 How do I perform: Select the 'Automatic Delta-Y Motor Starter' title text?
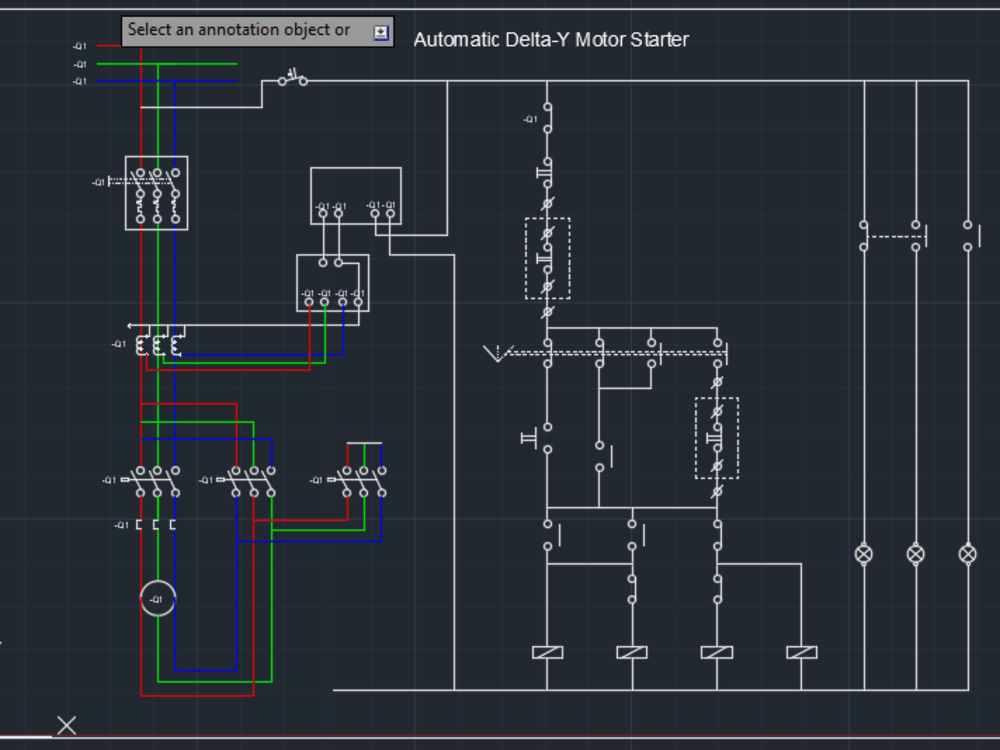click(x=551, y=40)
